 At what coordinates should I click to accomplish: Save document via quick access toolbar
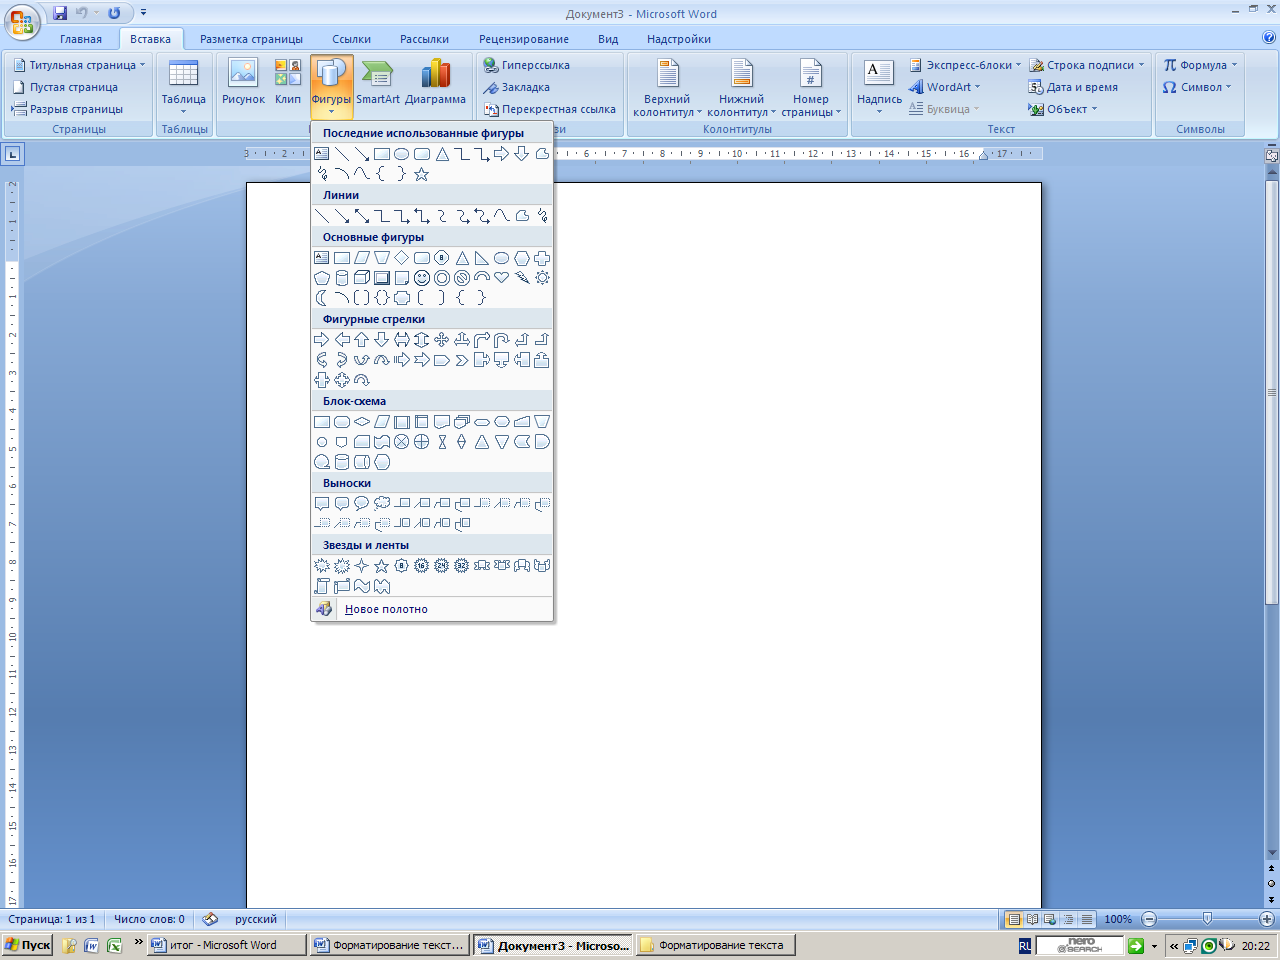coord(60,13)
